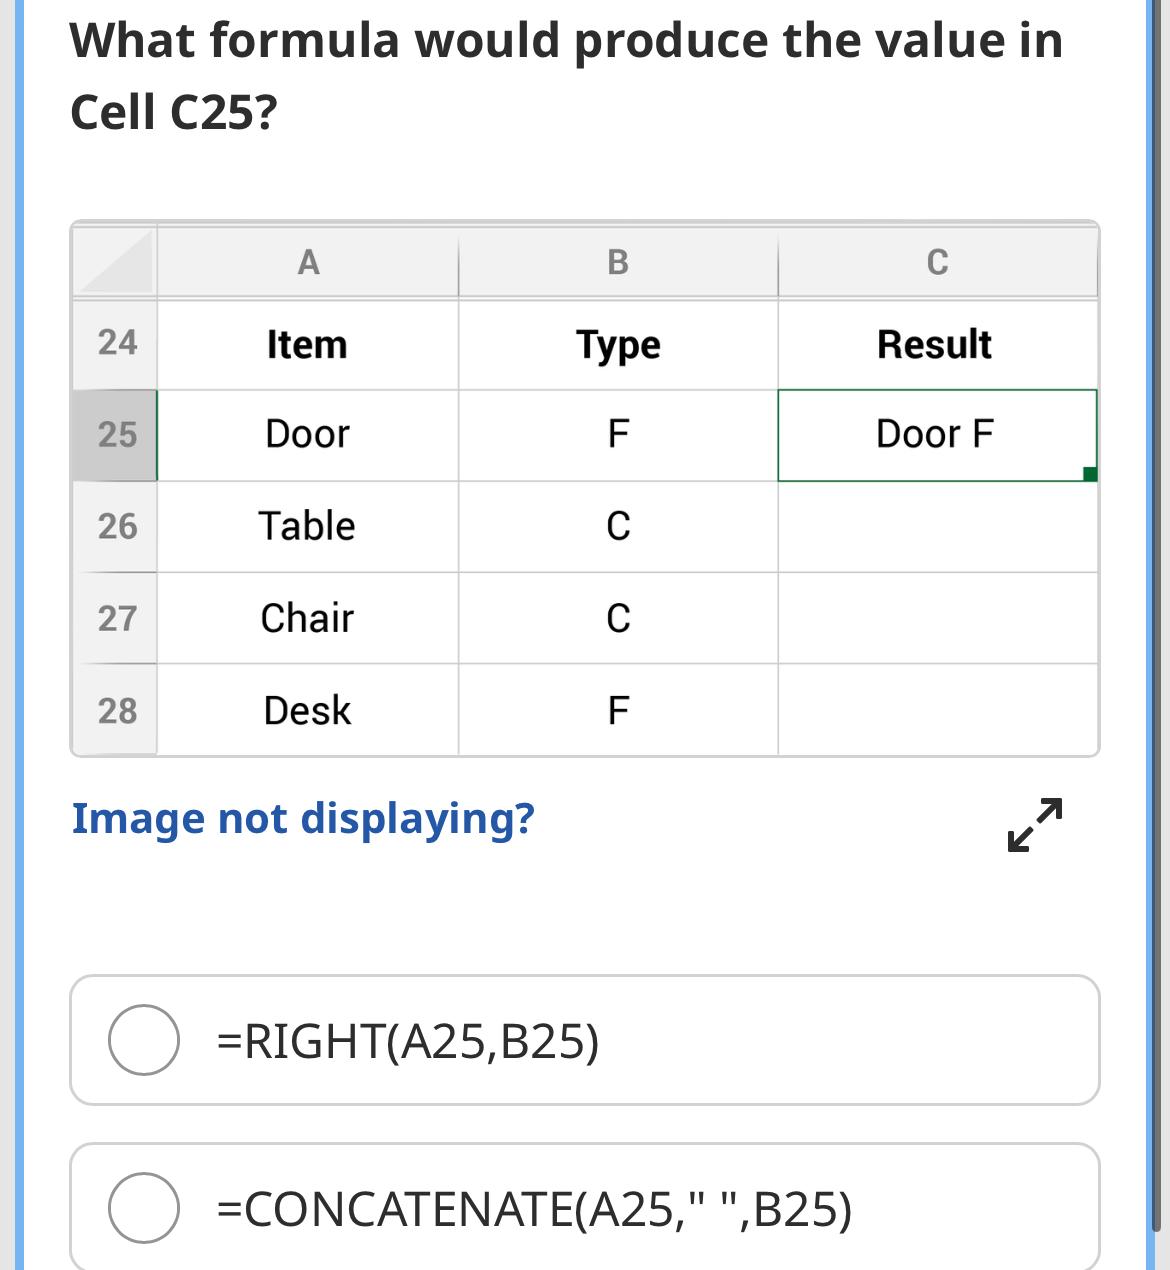Select row 25 header
Screen dimensions: 1170x1270
coord(116,435)
